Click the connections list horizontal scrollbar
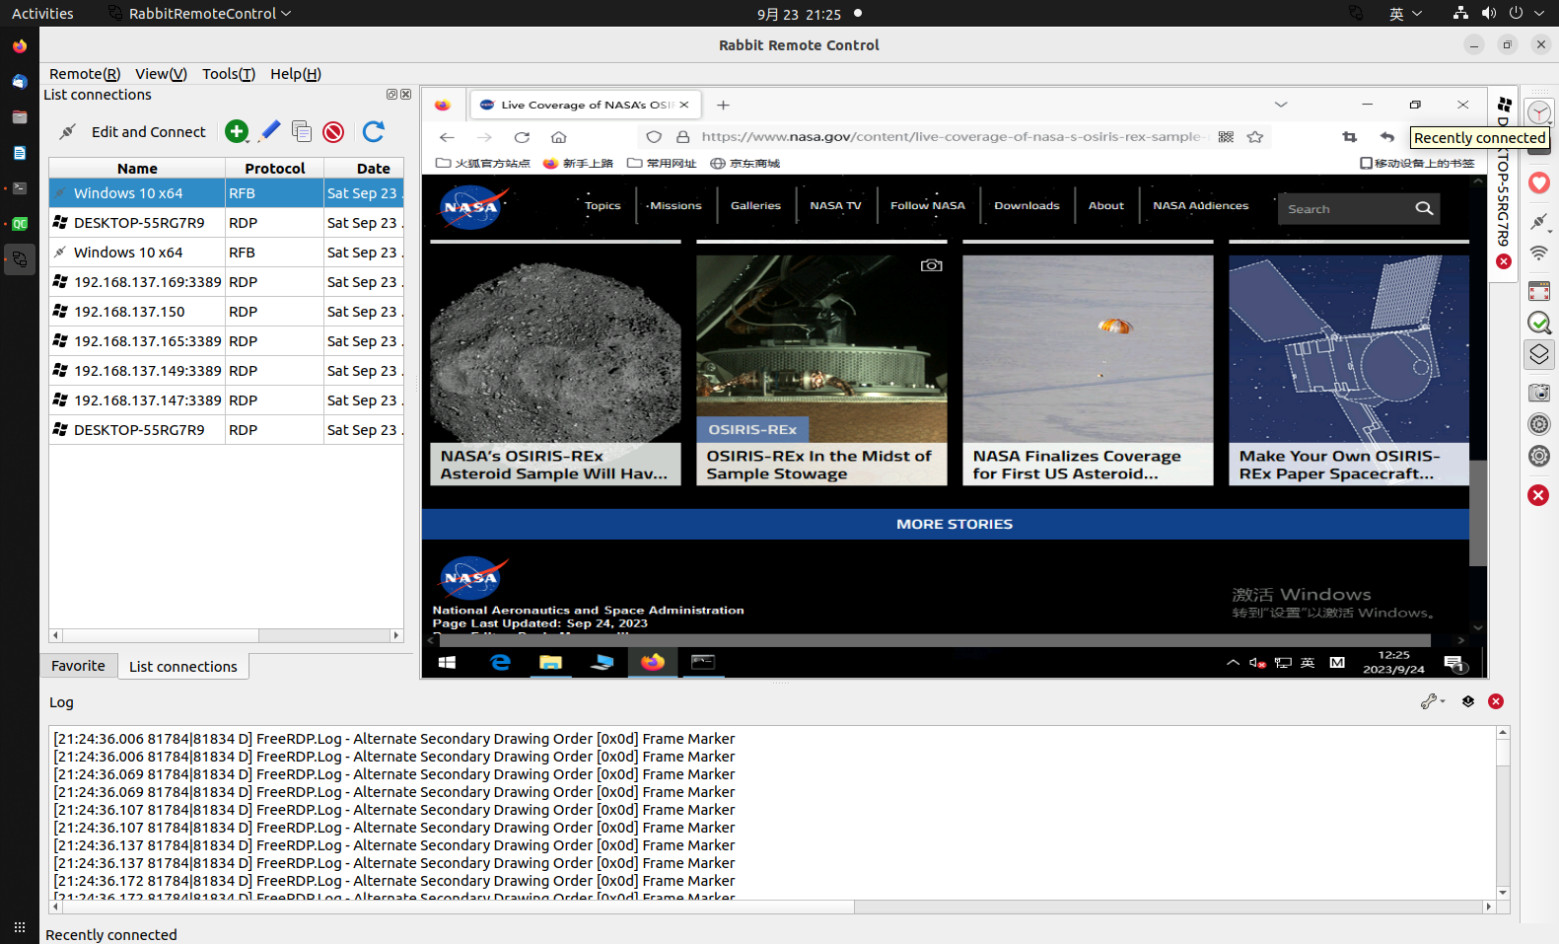Viewport: 1559px width, 944px height. (x=226, y=636)
